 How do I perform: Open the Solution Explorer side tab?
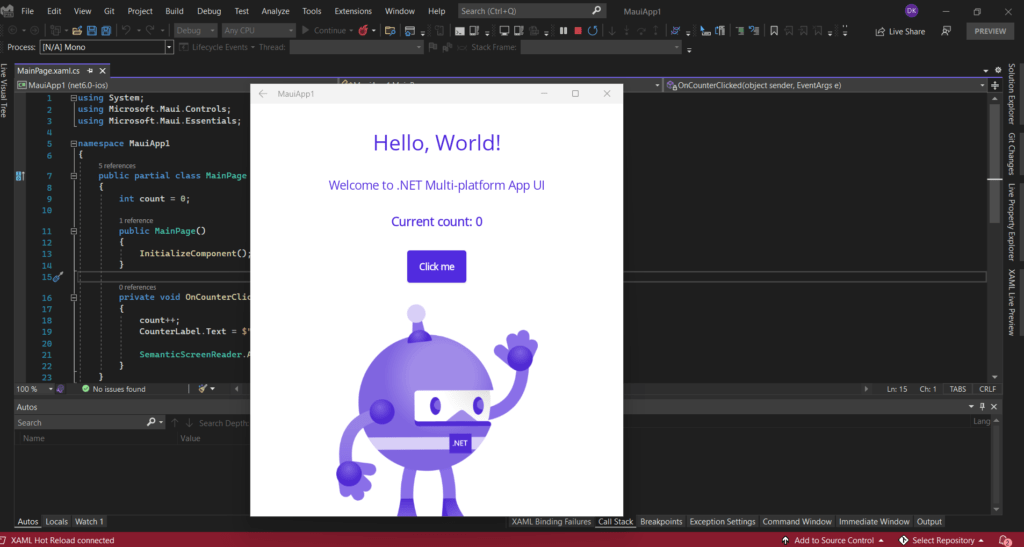pos(1012,94)
